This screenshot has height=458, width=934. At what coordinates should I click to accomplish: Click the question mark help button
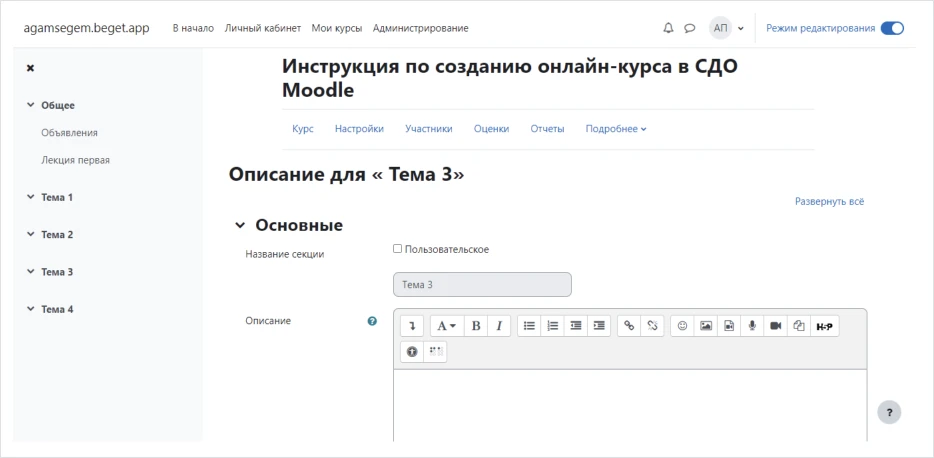pyautogui.click(x=889, y=412)
